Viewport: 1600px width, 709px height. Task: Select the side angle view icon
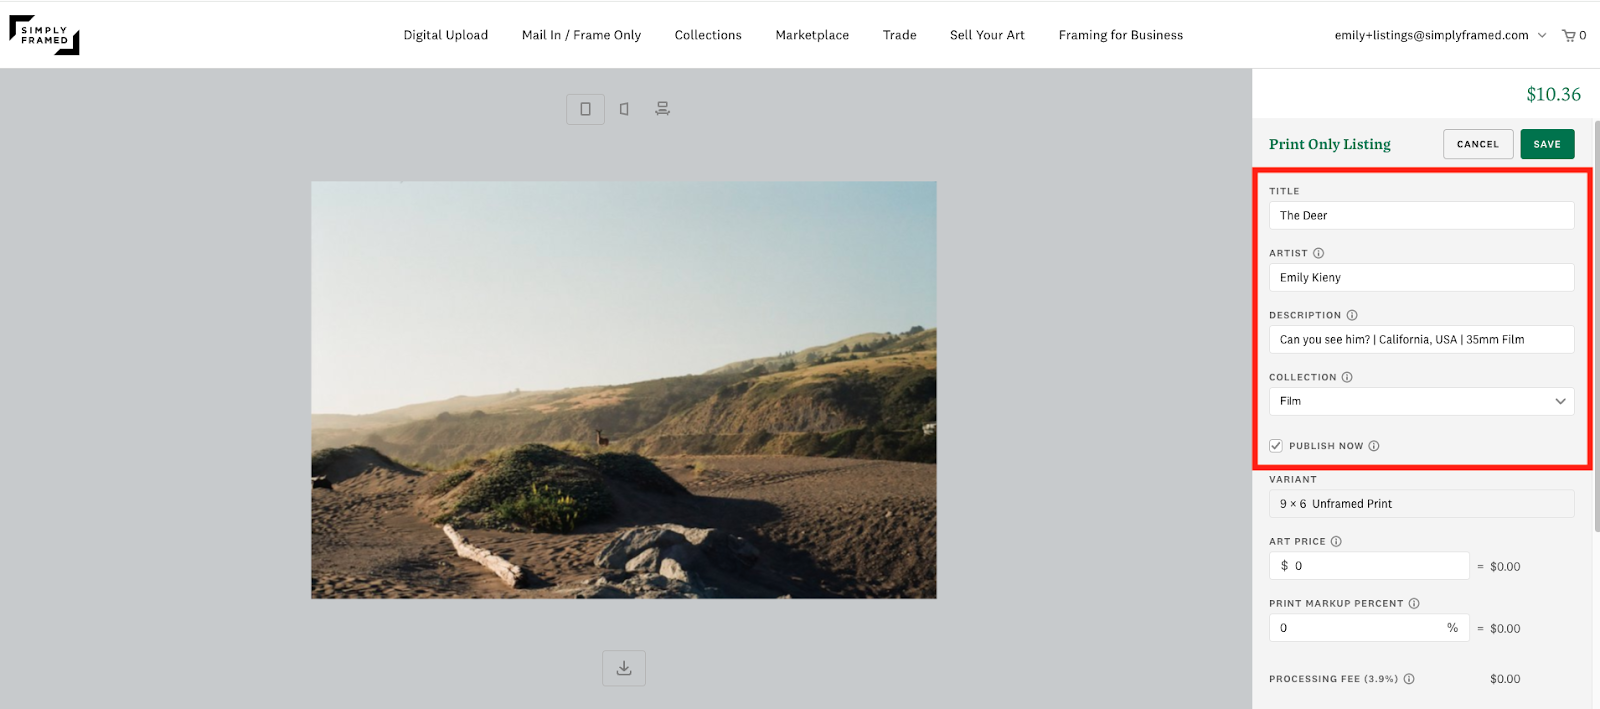tap(624, 109)
